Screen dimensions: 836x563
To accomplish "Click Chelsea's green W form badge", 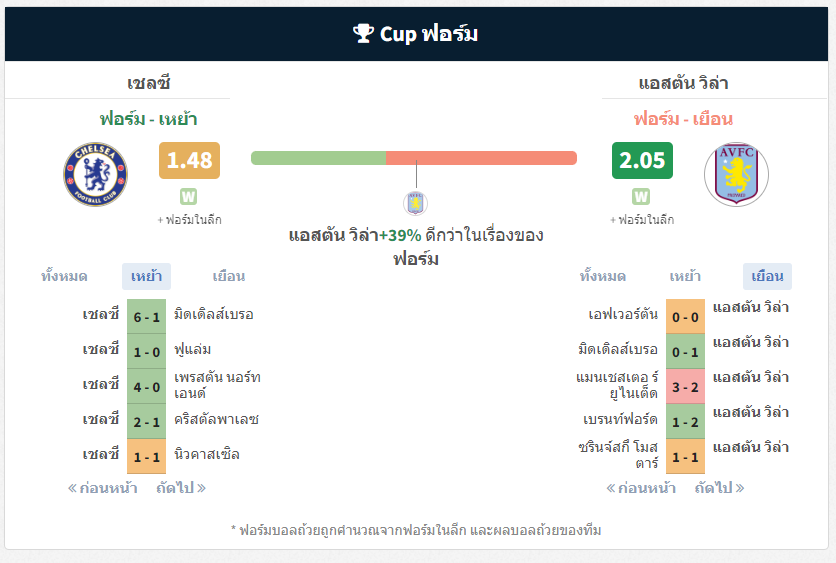I will [x=189, y=197].
